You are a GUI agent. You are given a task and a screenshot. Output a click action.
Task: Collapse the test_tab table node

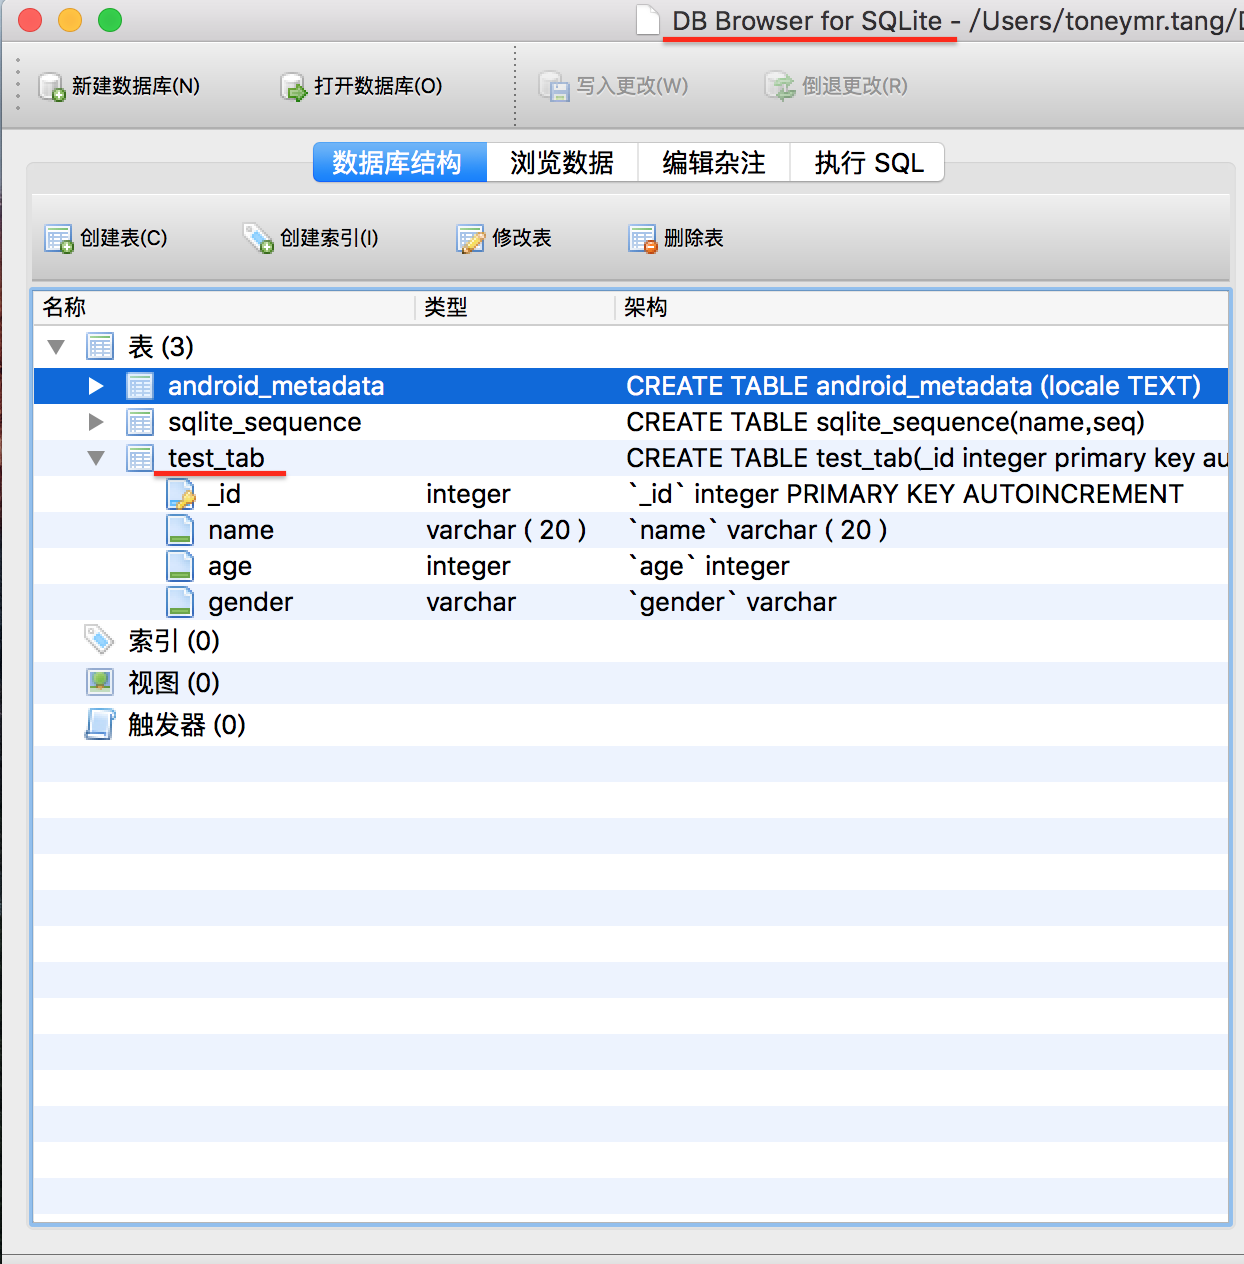point(95,457)
